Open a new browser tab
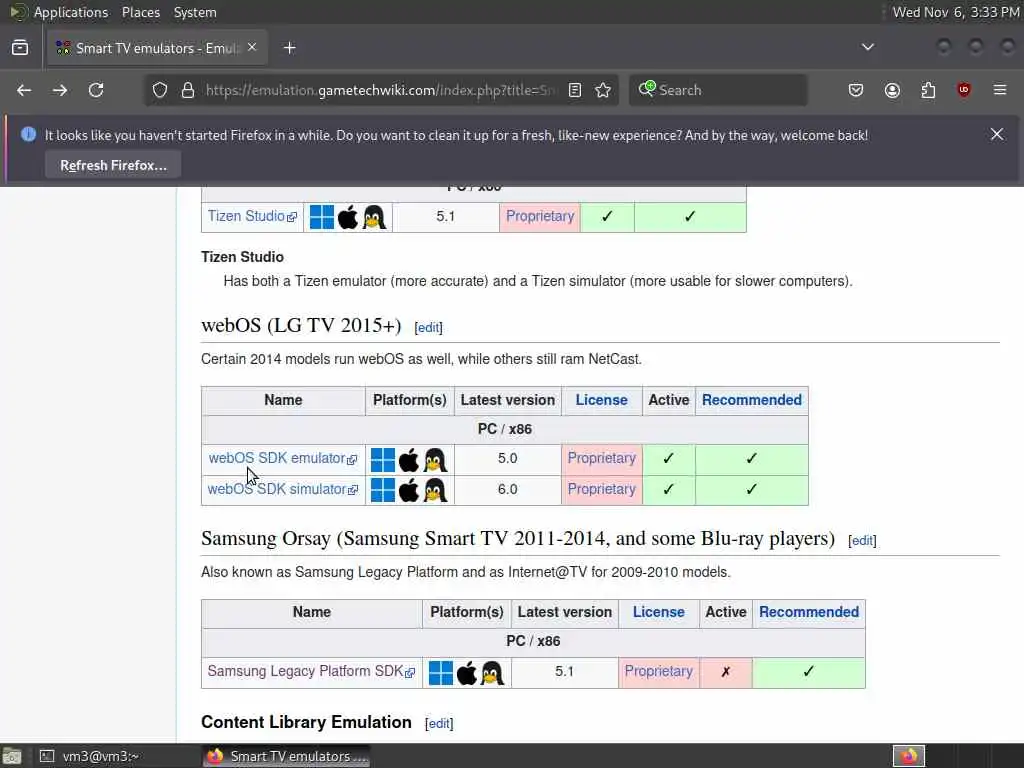Screen dimensions: 1024x768 (289, 48)
